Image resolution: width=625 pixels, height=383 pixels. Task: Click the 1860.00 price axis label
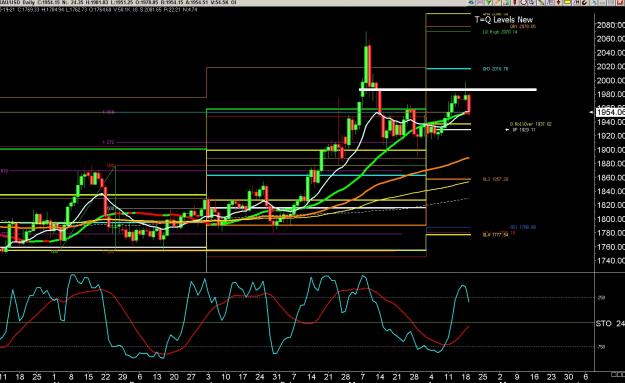point(610,177)
